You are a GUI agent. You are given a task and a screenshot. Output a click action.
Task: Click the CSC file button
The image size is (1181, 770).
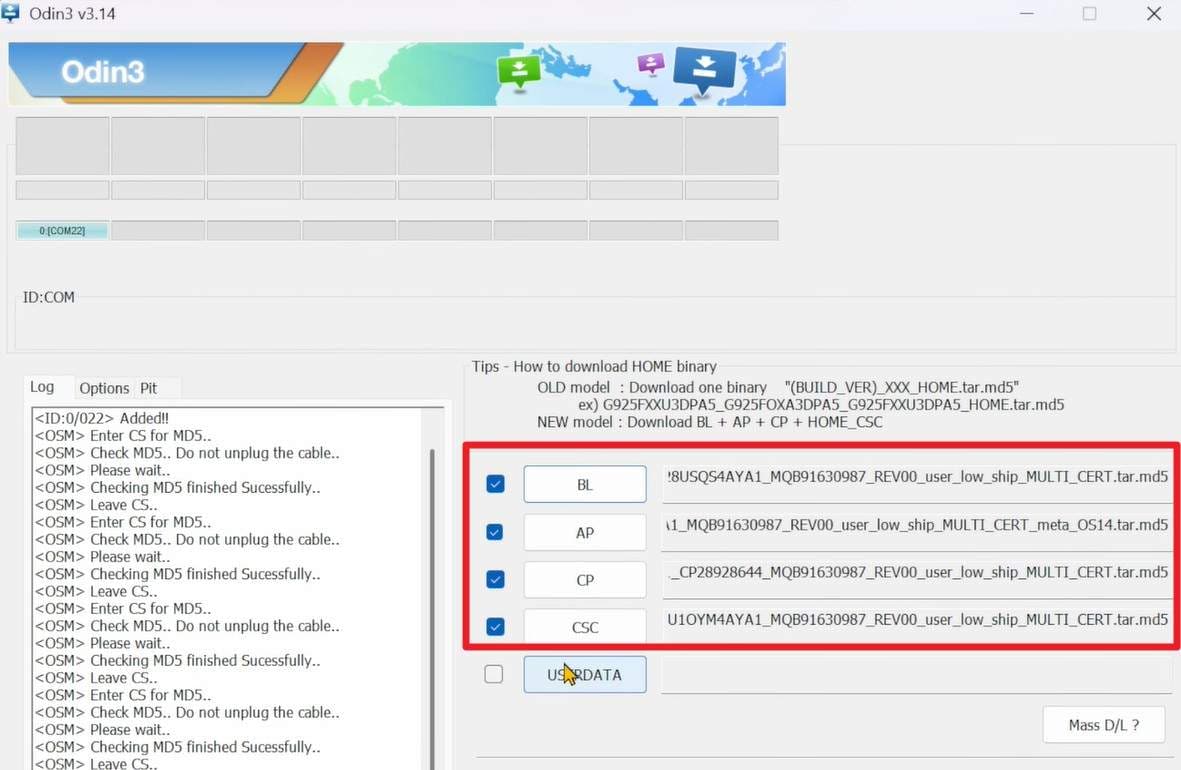584,627
